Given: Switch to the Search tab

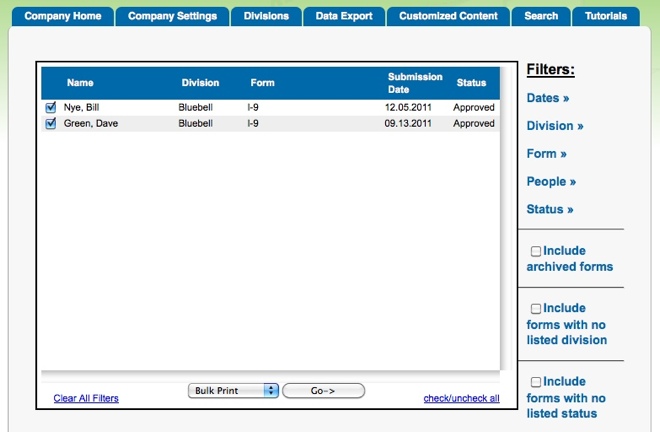Looking at the screenshot, I should [541, 16].
